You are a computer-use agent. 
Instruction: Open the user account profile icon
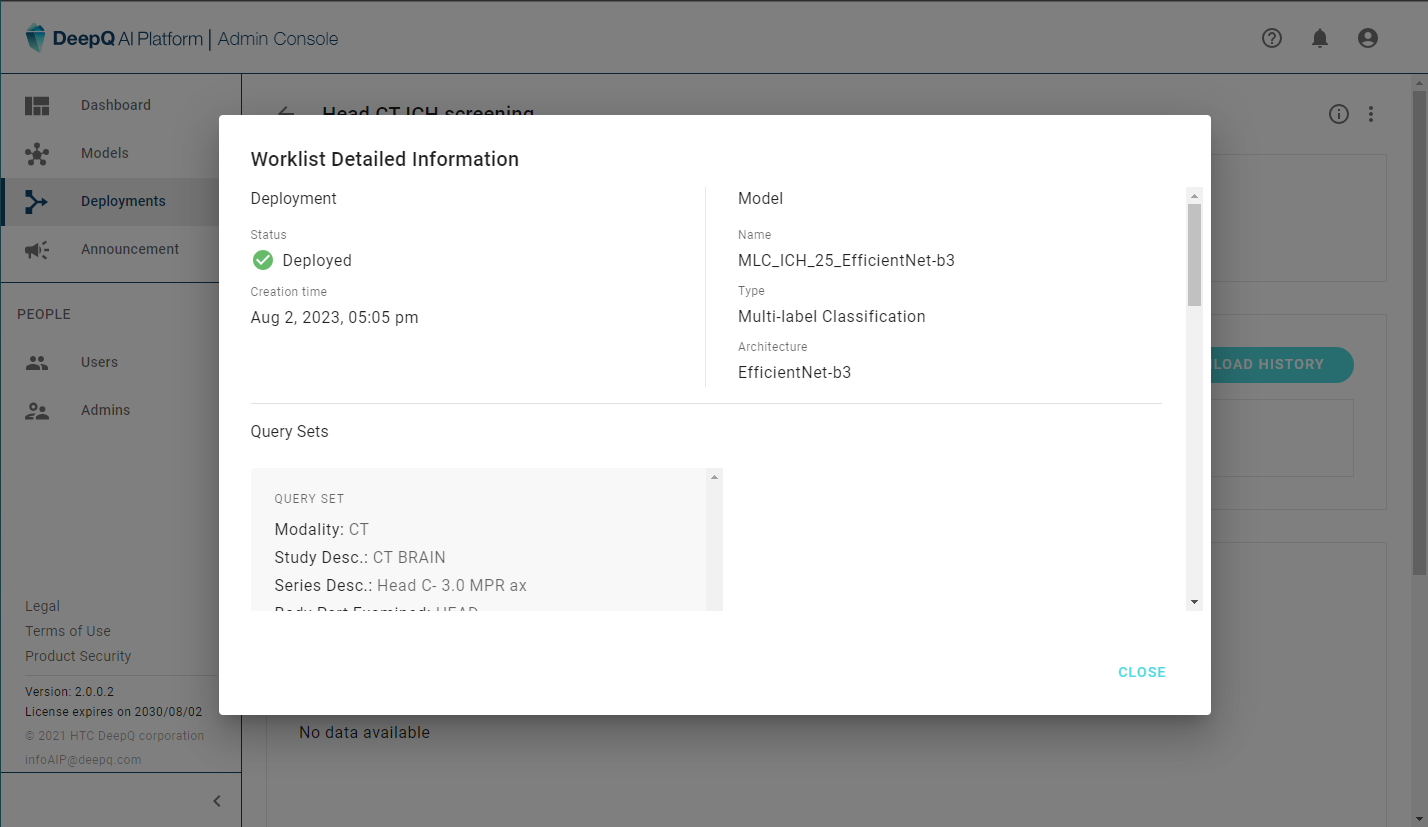click(x=1368, y=38)
